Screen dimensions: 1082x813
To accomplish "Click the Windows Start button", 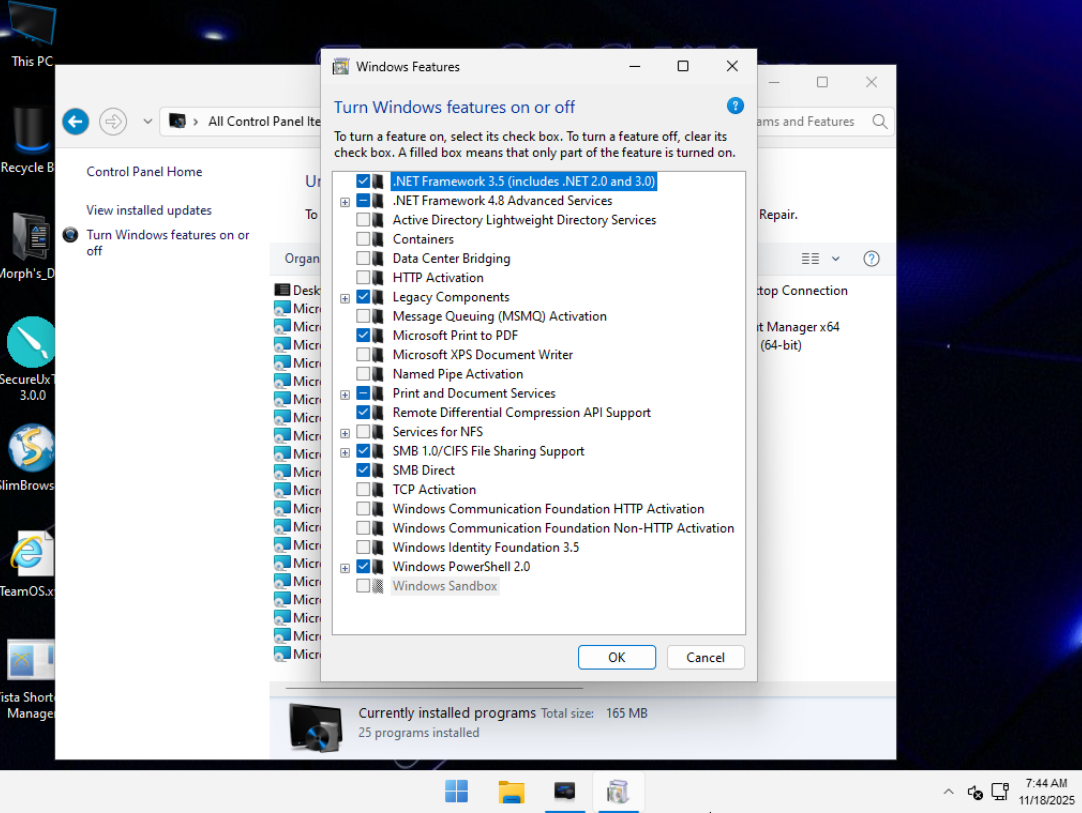I will (x=457, y=792).
